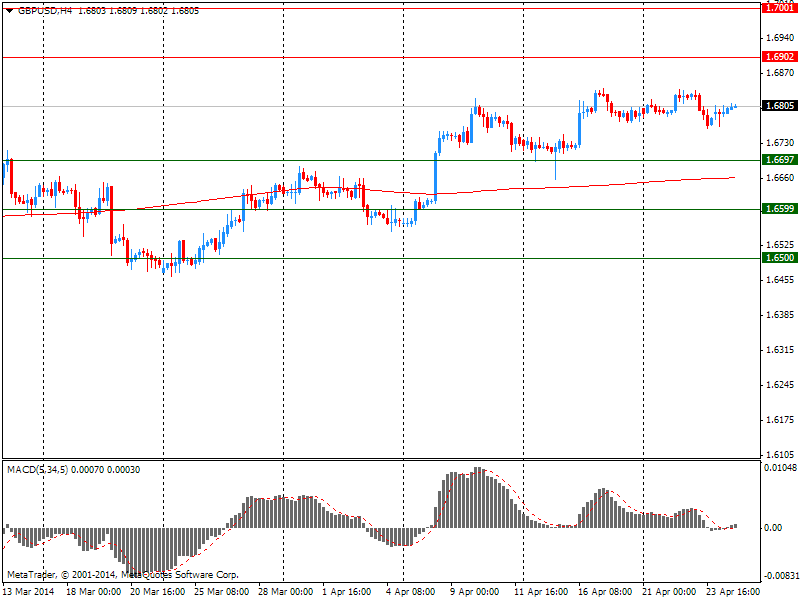Image resolution: width=800 pixels, height=600 pixels.
Task: Click the 16 Apr 08:00 time label
Action: tap(605, 592)
